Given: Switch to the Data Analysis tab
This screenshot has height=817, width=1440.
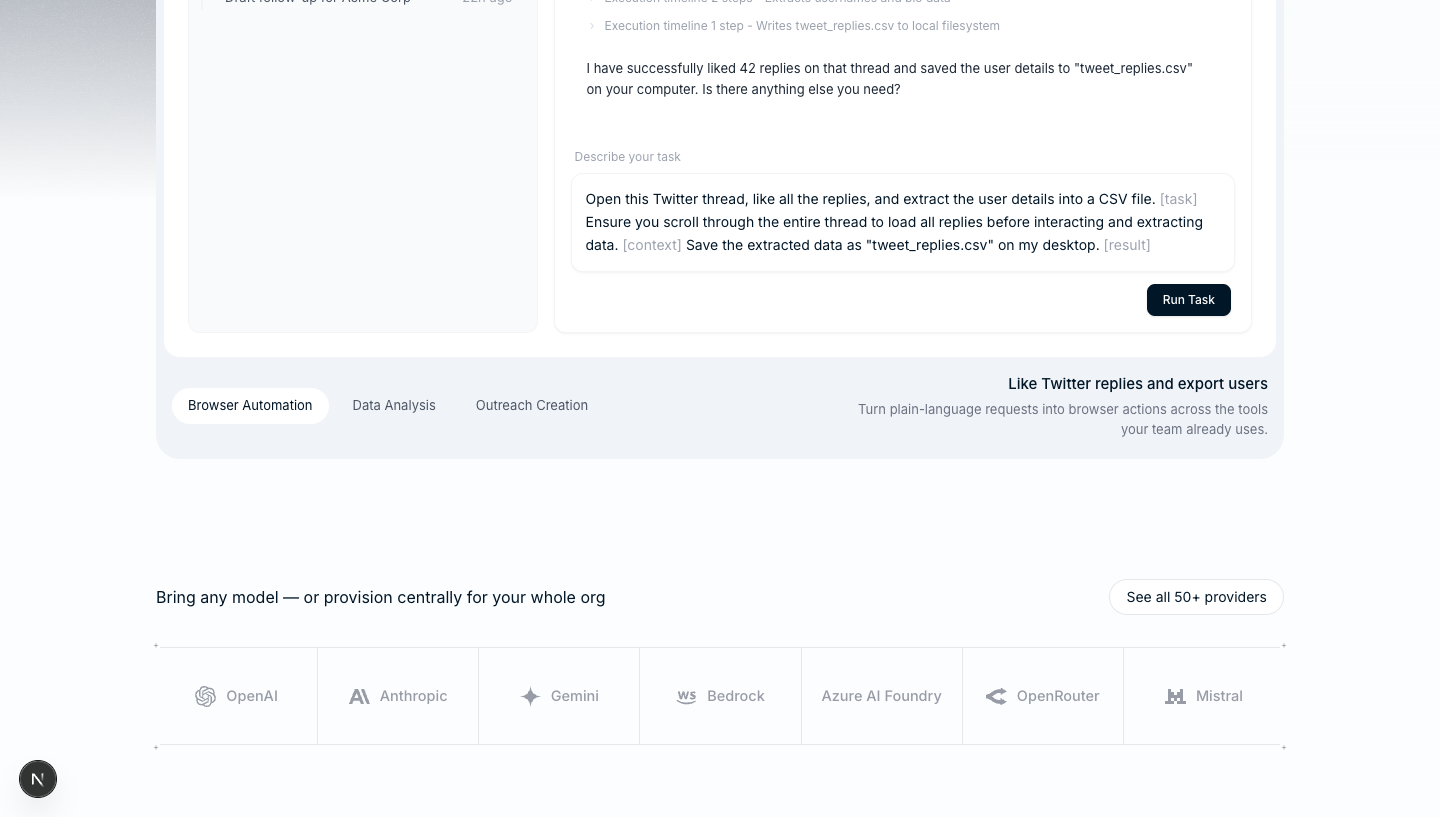Looking at the screenshot, I should (394, 406).
